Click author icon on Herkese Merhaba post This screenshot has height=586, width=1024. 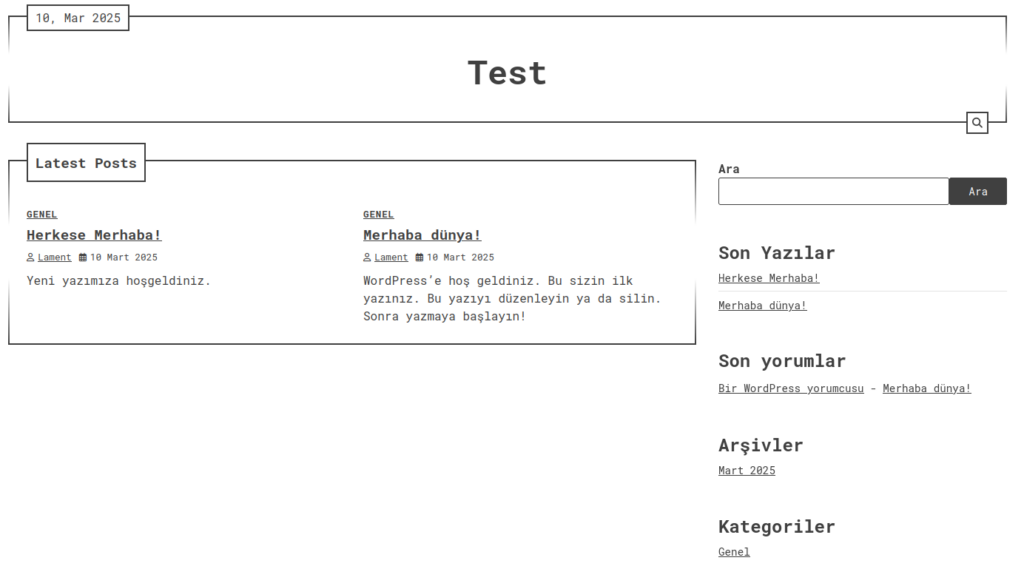[x=31, y=257]
